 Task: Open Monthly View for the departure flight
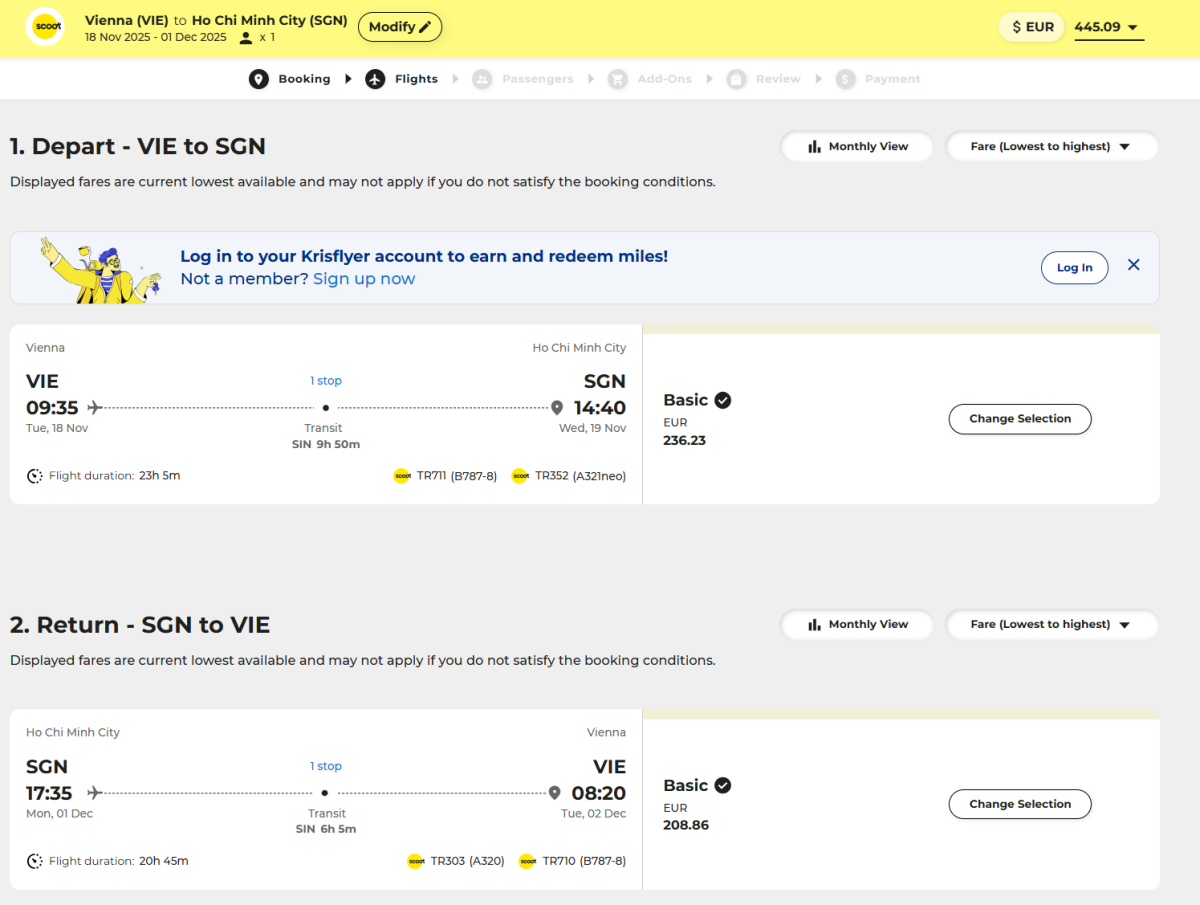click(x=857, y=146)
